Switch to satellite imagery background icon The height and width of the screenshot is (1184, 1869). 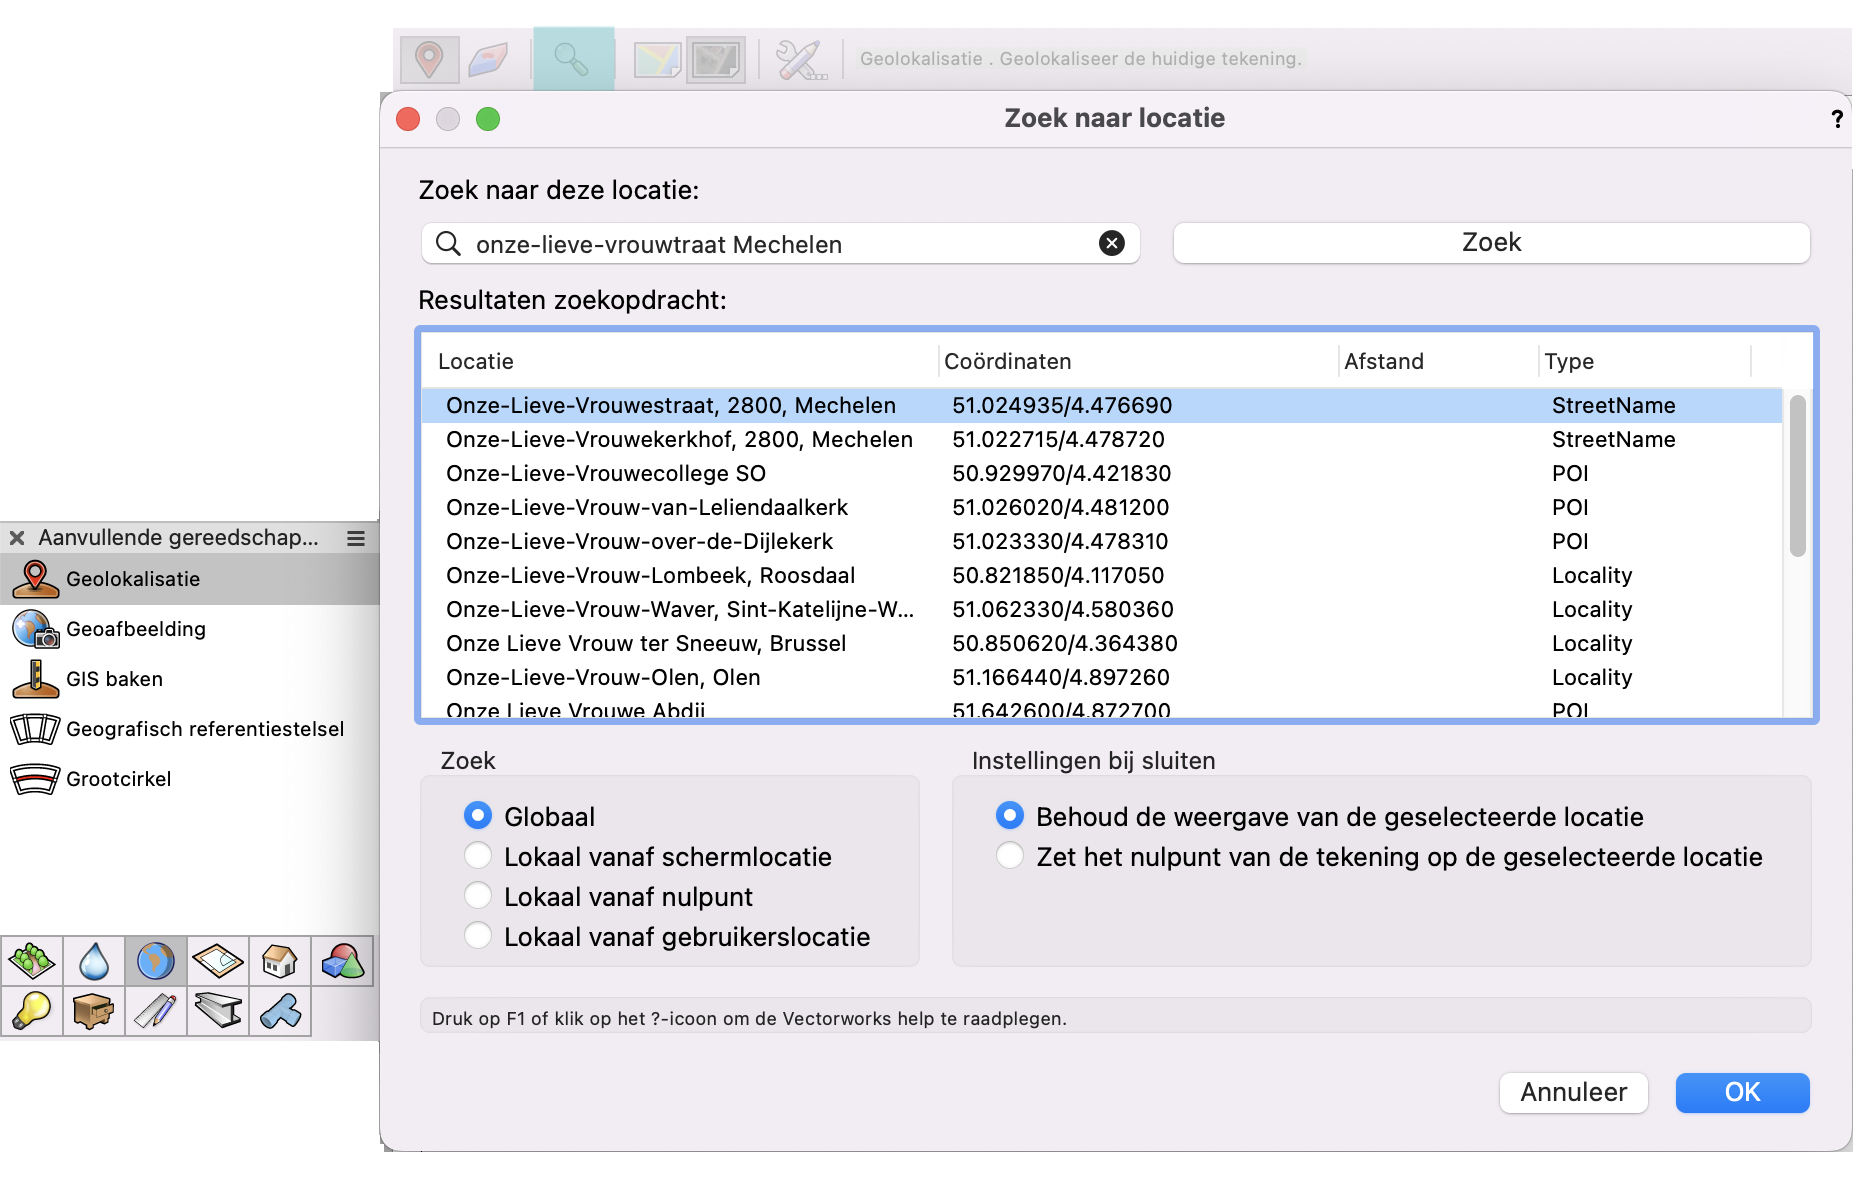point(716,60)
